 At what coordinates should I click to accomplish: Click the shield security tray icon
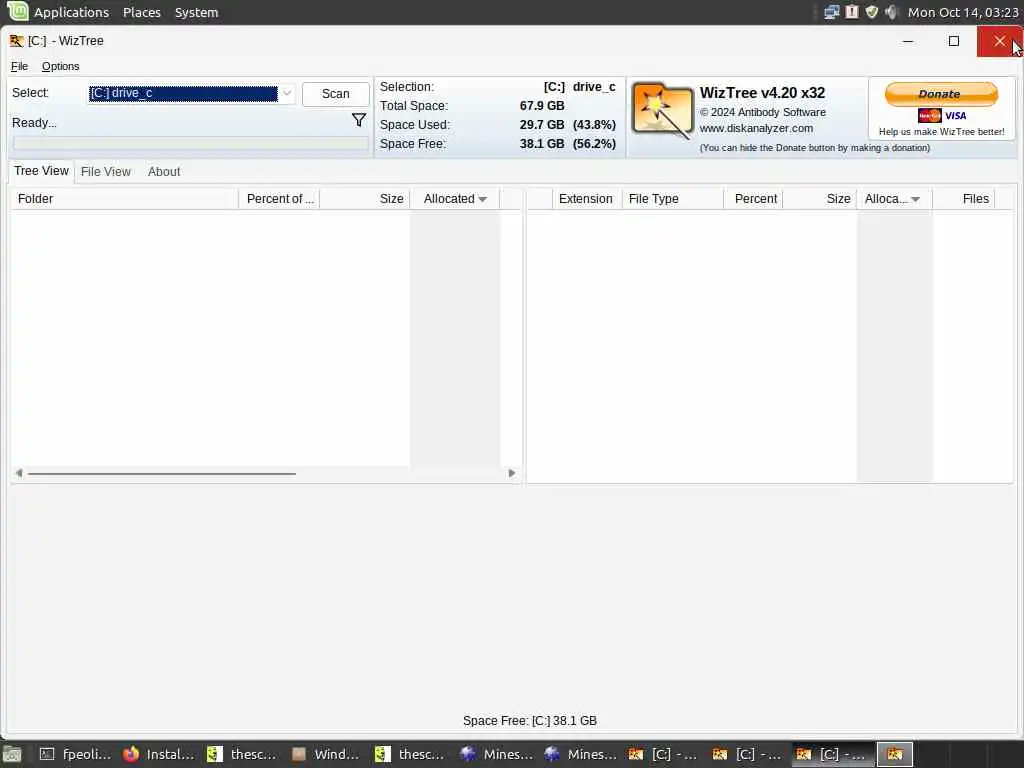871,12
